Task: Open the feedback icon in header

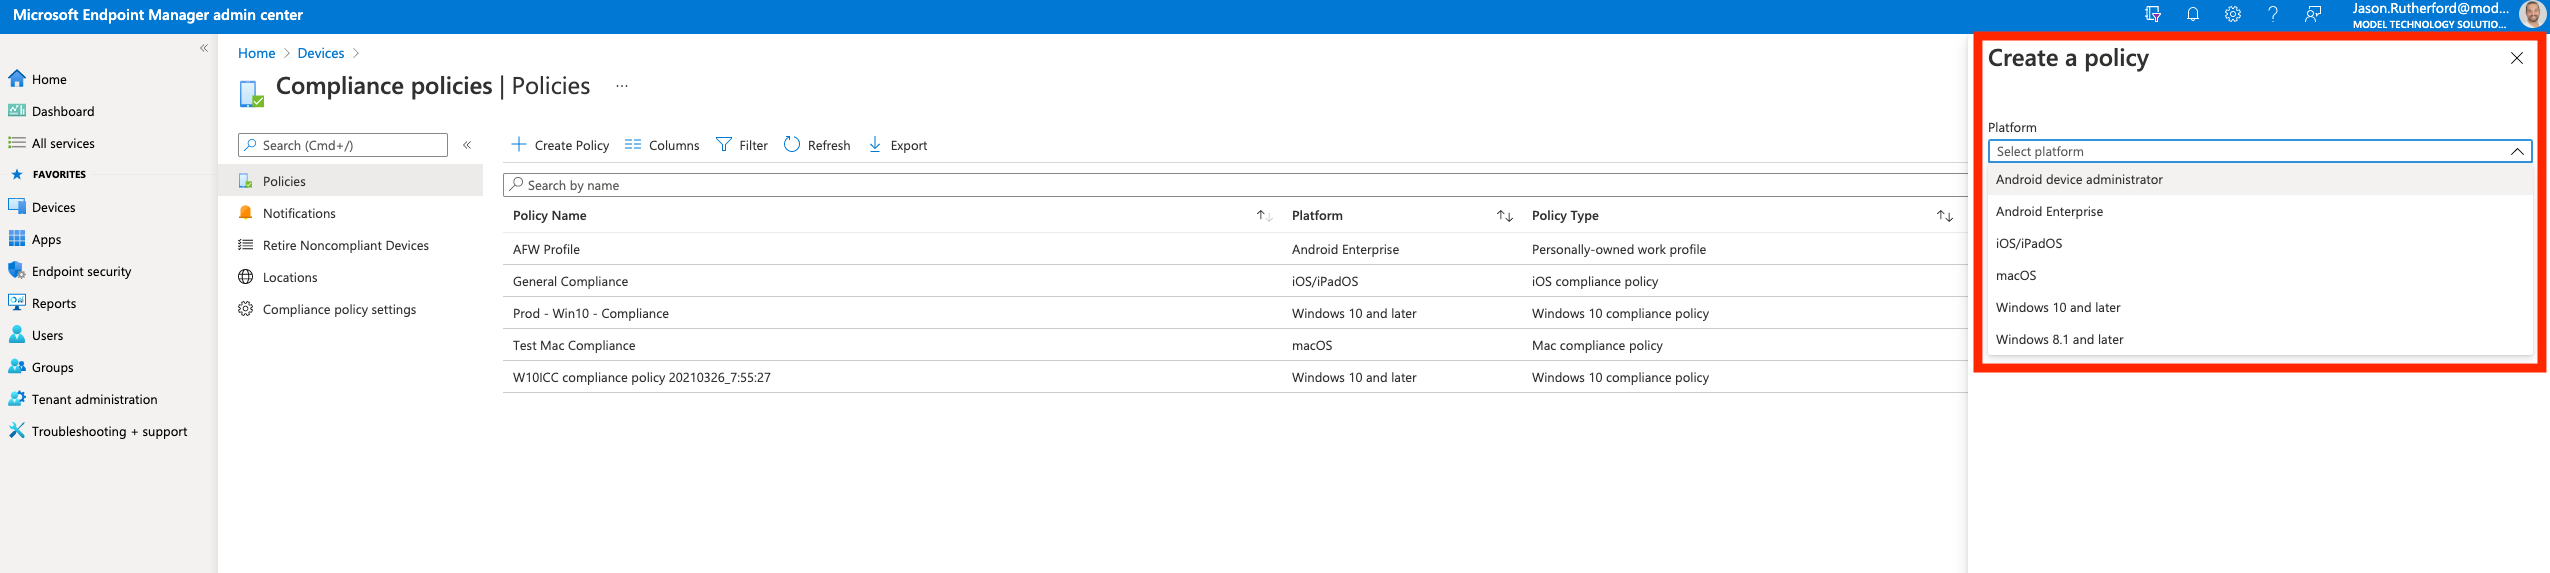Action: [2313, 14]
